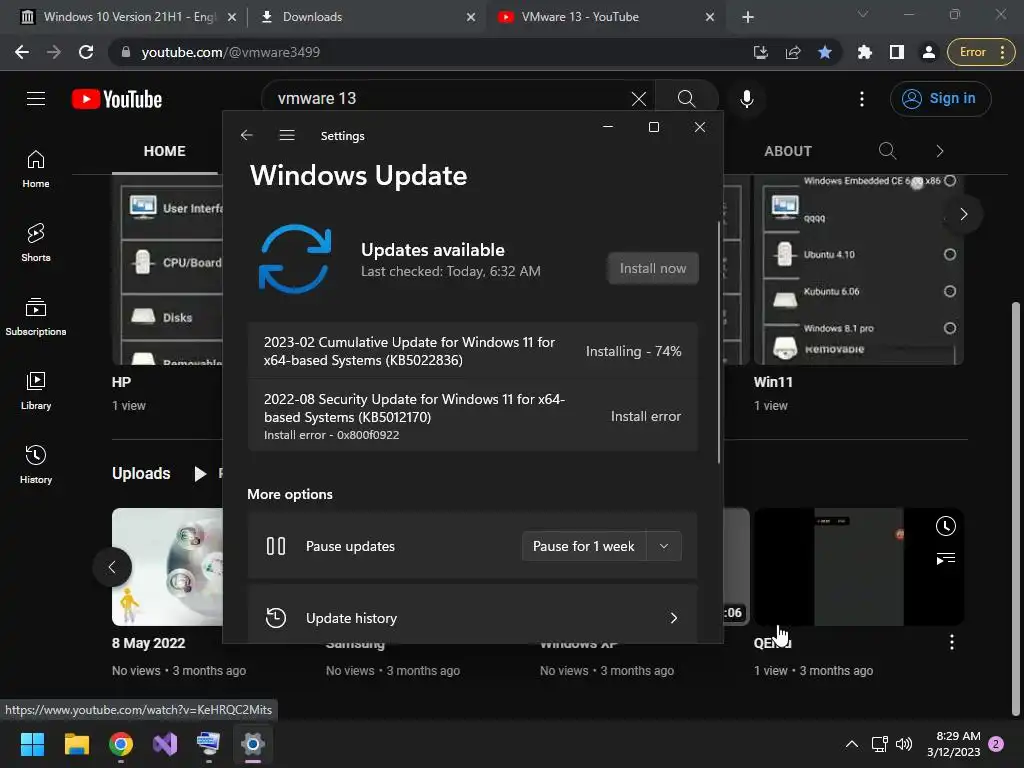Start voice search with the microphone
This screenshot has height=768, width=1024.
(746, 99)
